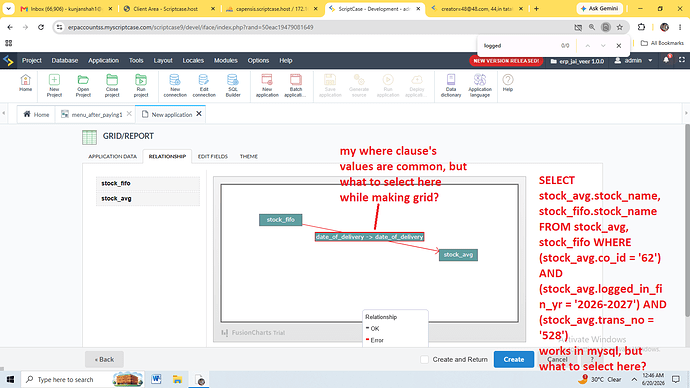The image size is (690, 388).
Task: Click the New application icon
Action: 267,85
